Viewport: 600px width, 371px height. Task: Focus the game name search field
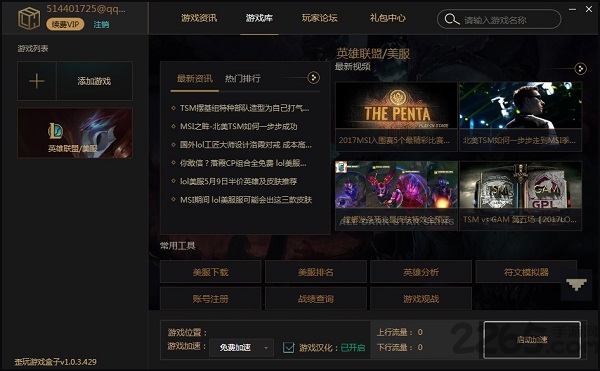[499, 19]
